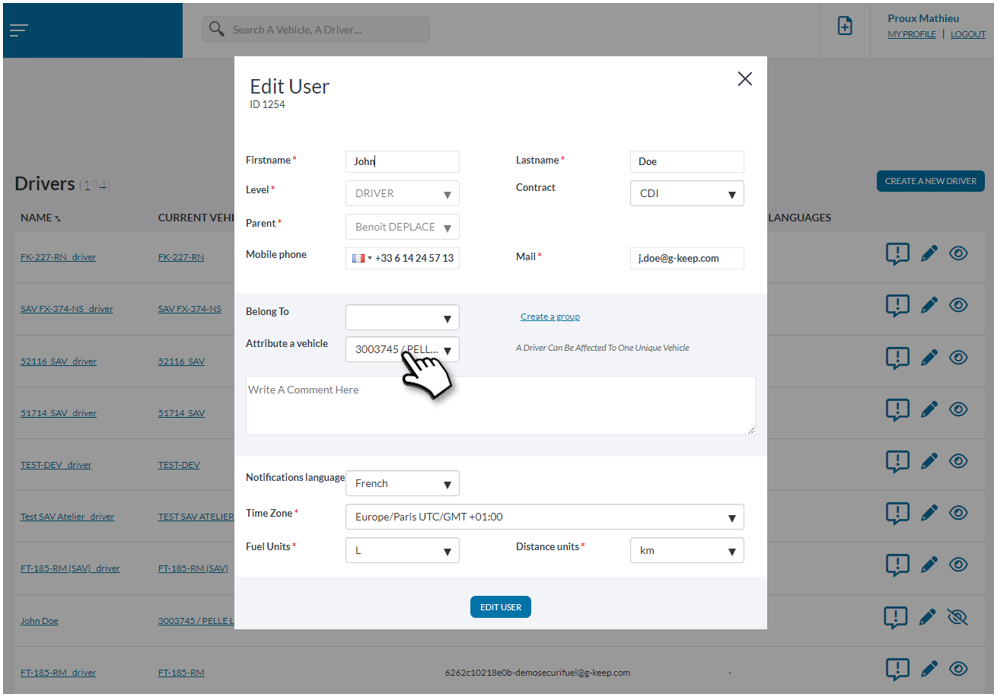
Task: Toggle visibility eye for SAV FX-374-NS driver
Action: tap(958, 305)
